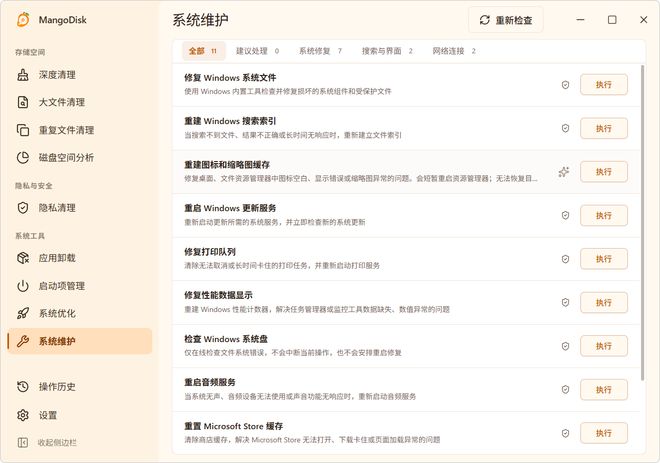Switch to the 网络连接 tab
This screenshot has height=463, width=660.
(454, 51)
